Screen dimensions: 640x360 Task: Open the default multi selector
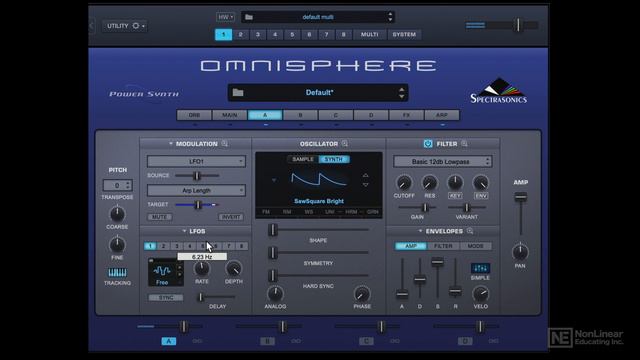(318, 17)
